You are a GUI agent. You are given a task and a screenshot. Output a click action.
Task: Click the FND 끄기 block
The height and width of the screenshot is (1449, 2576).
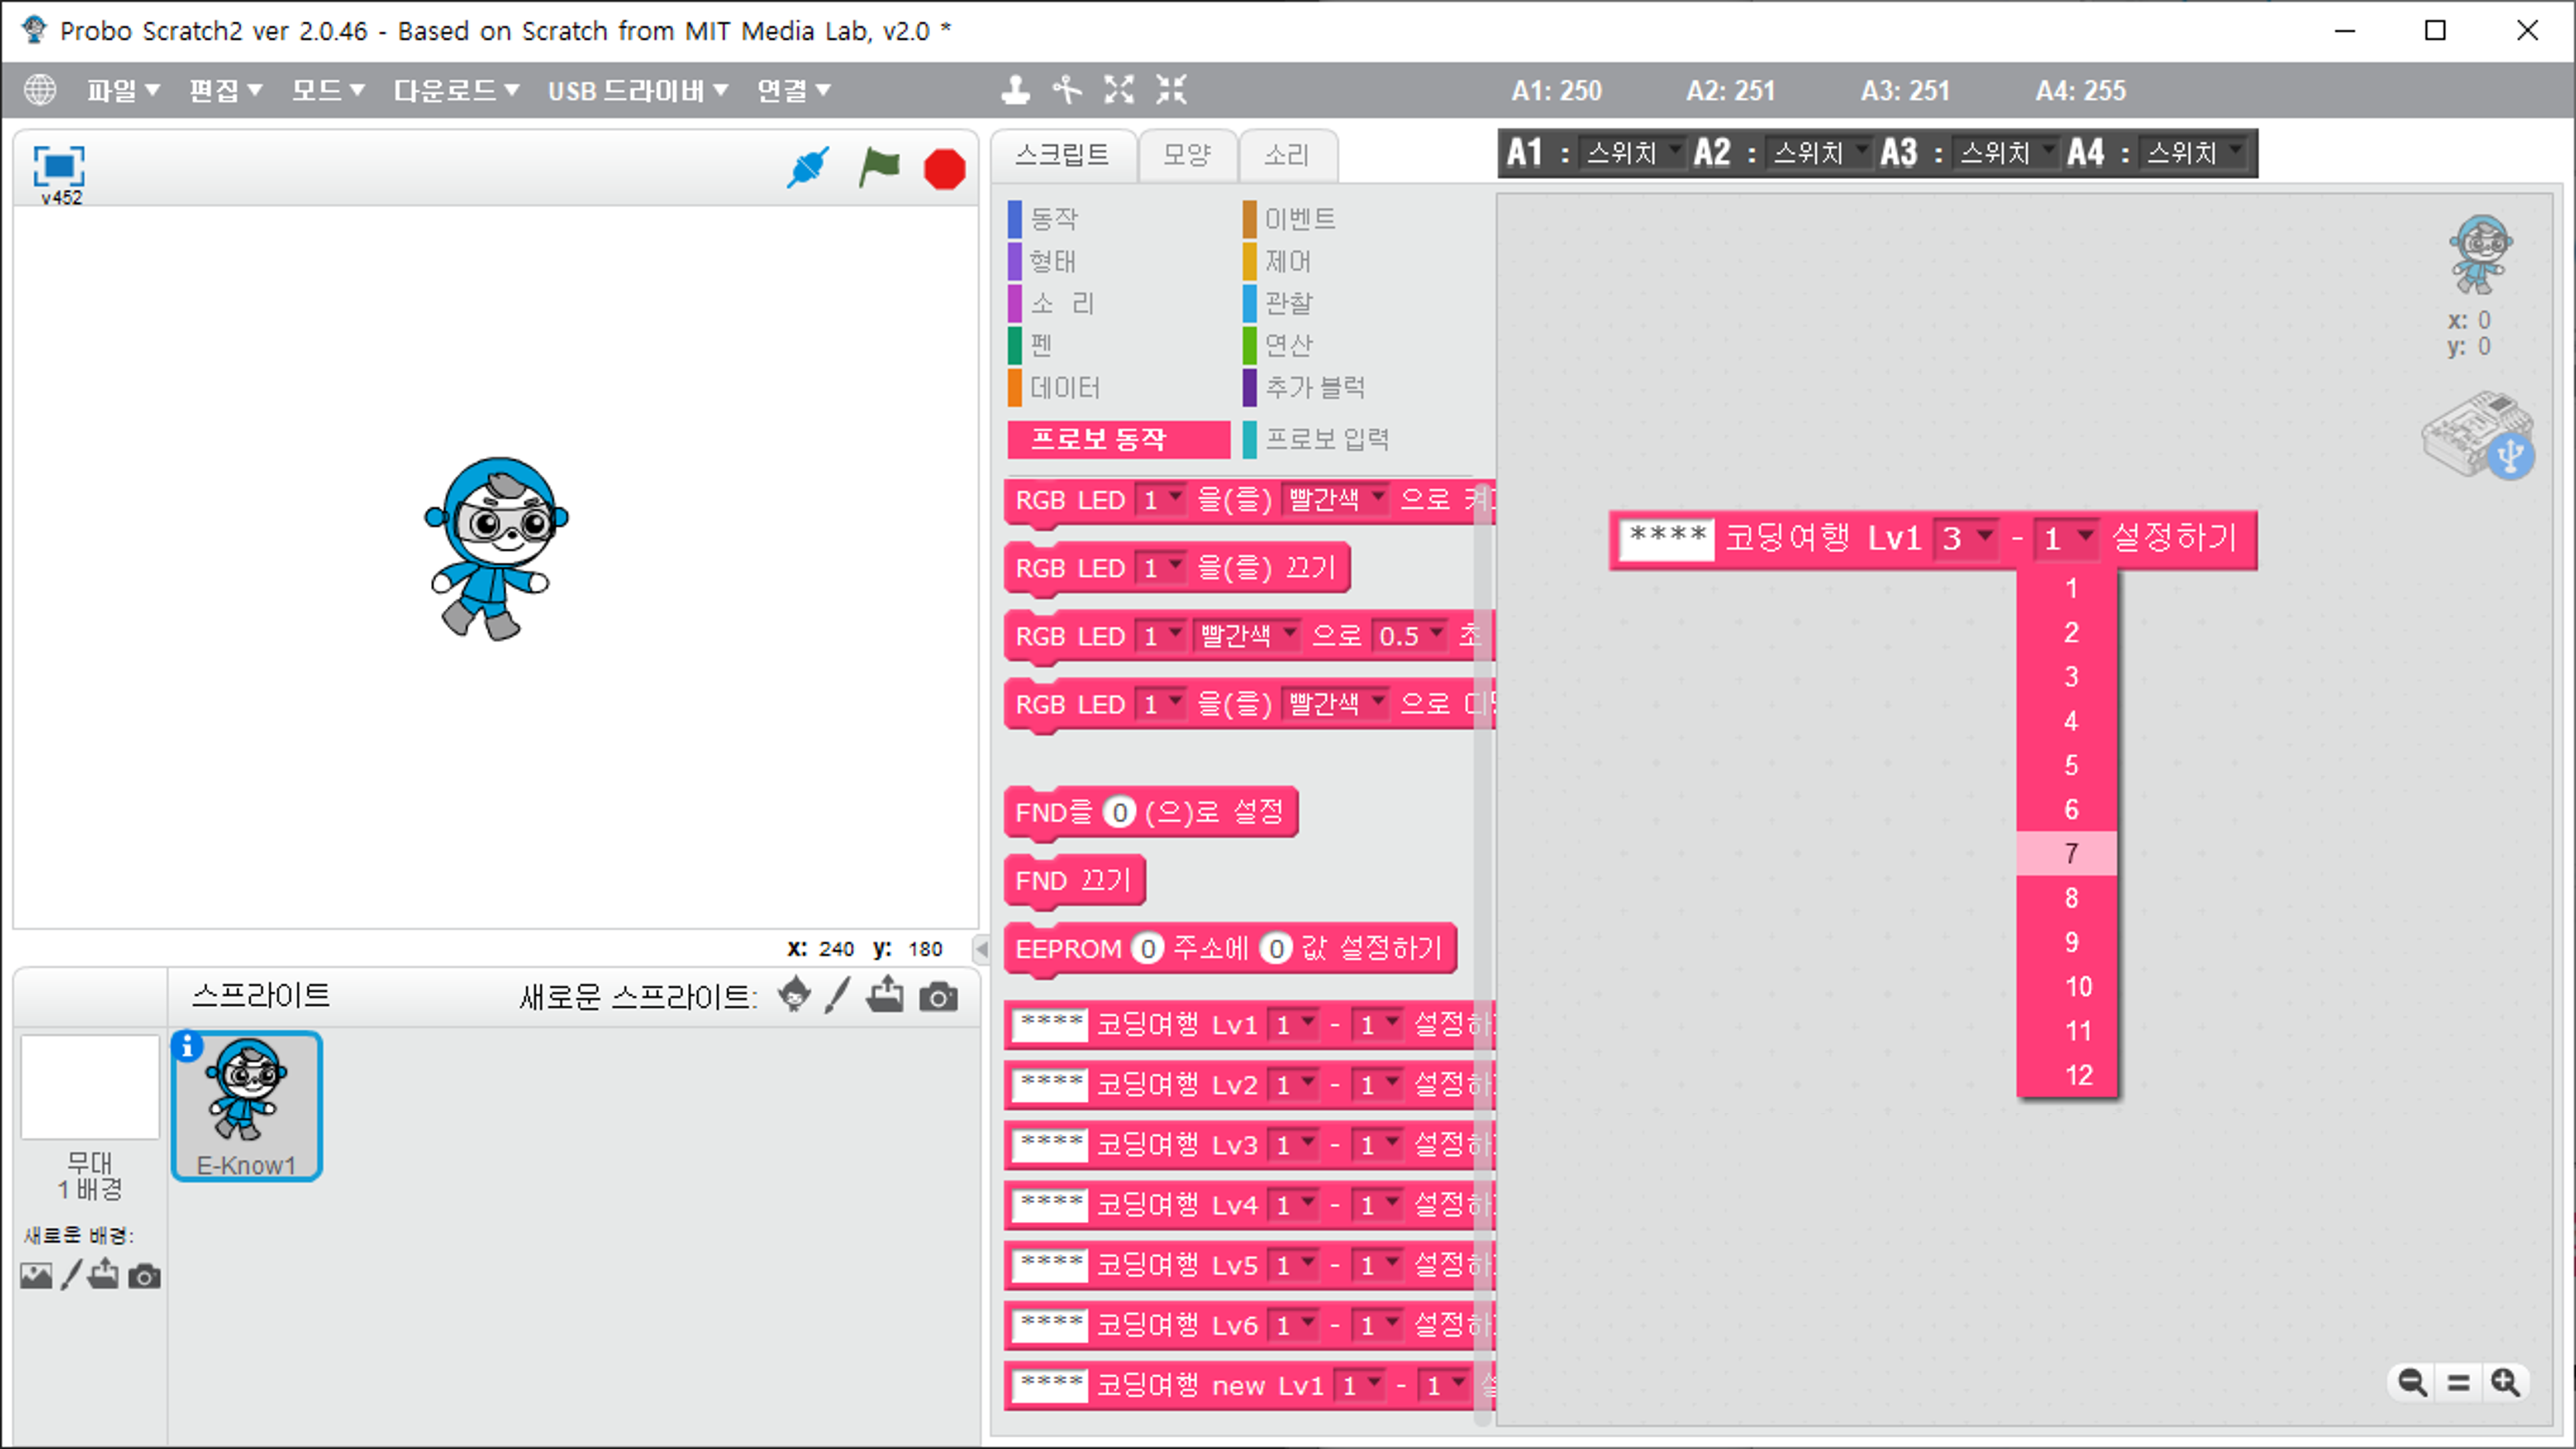(1074, 881)
